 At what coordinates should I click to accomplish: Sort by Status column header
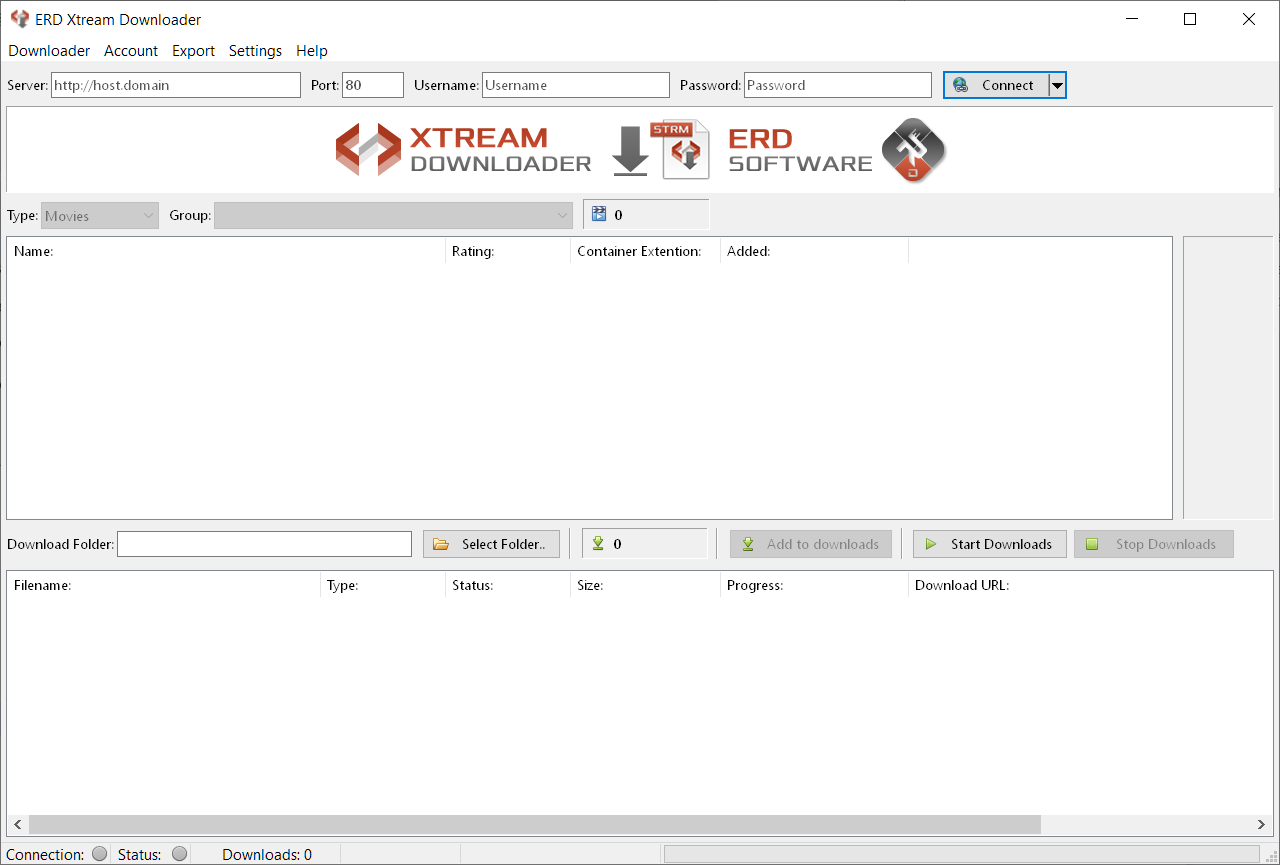pos(508,585)
